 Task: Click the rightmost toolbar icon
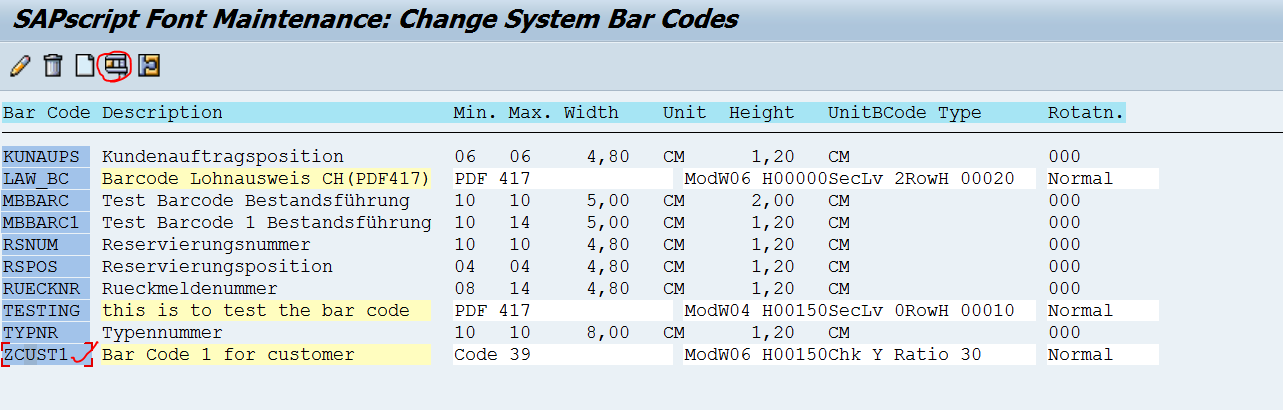coord(150,66)
